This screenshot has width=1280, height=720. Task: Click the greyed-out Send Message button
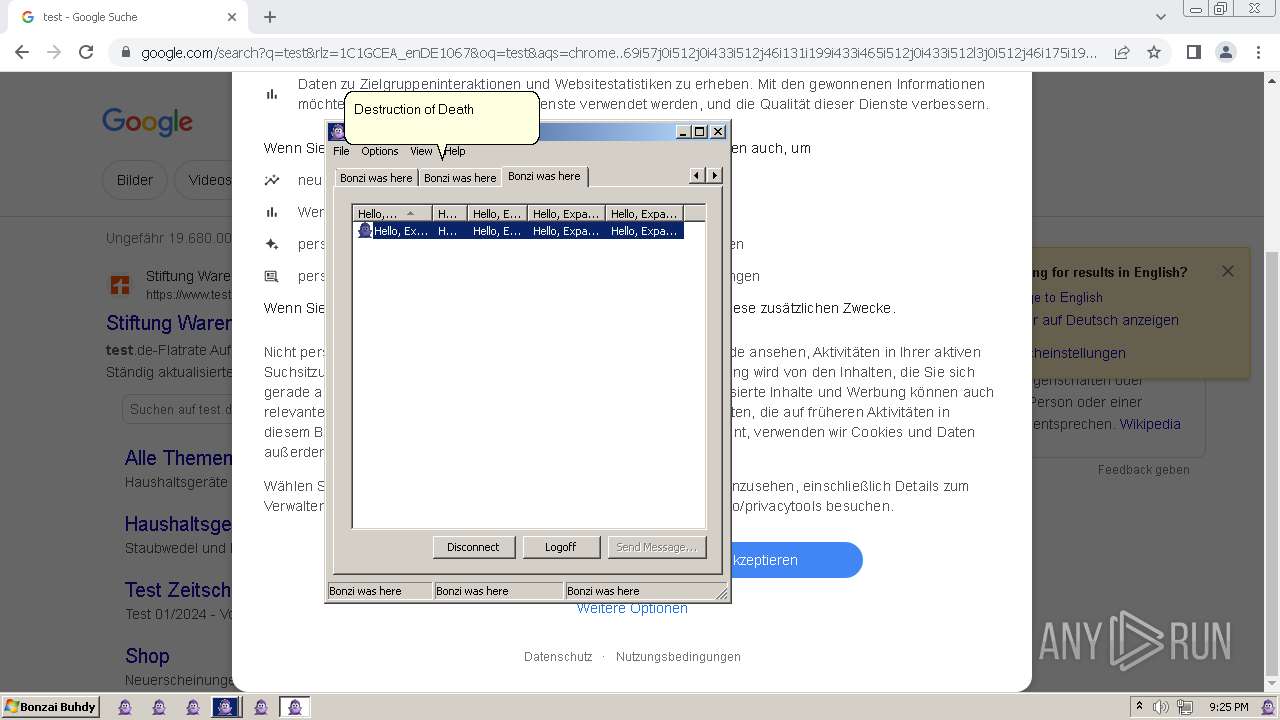[656, 547]
